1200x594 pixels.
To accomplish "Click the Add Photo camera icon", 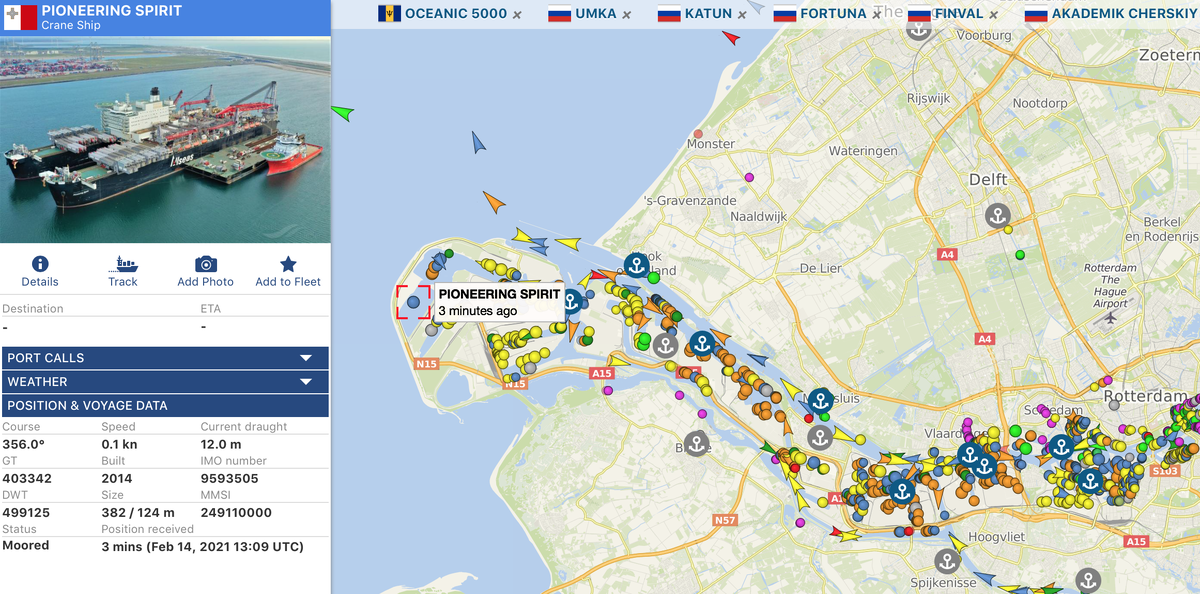I will pyautogui.click(x=206, y=264).
